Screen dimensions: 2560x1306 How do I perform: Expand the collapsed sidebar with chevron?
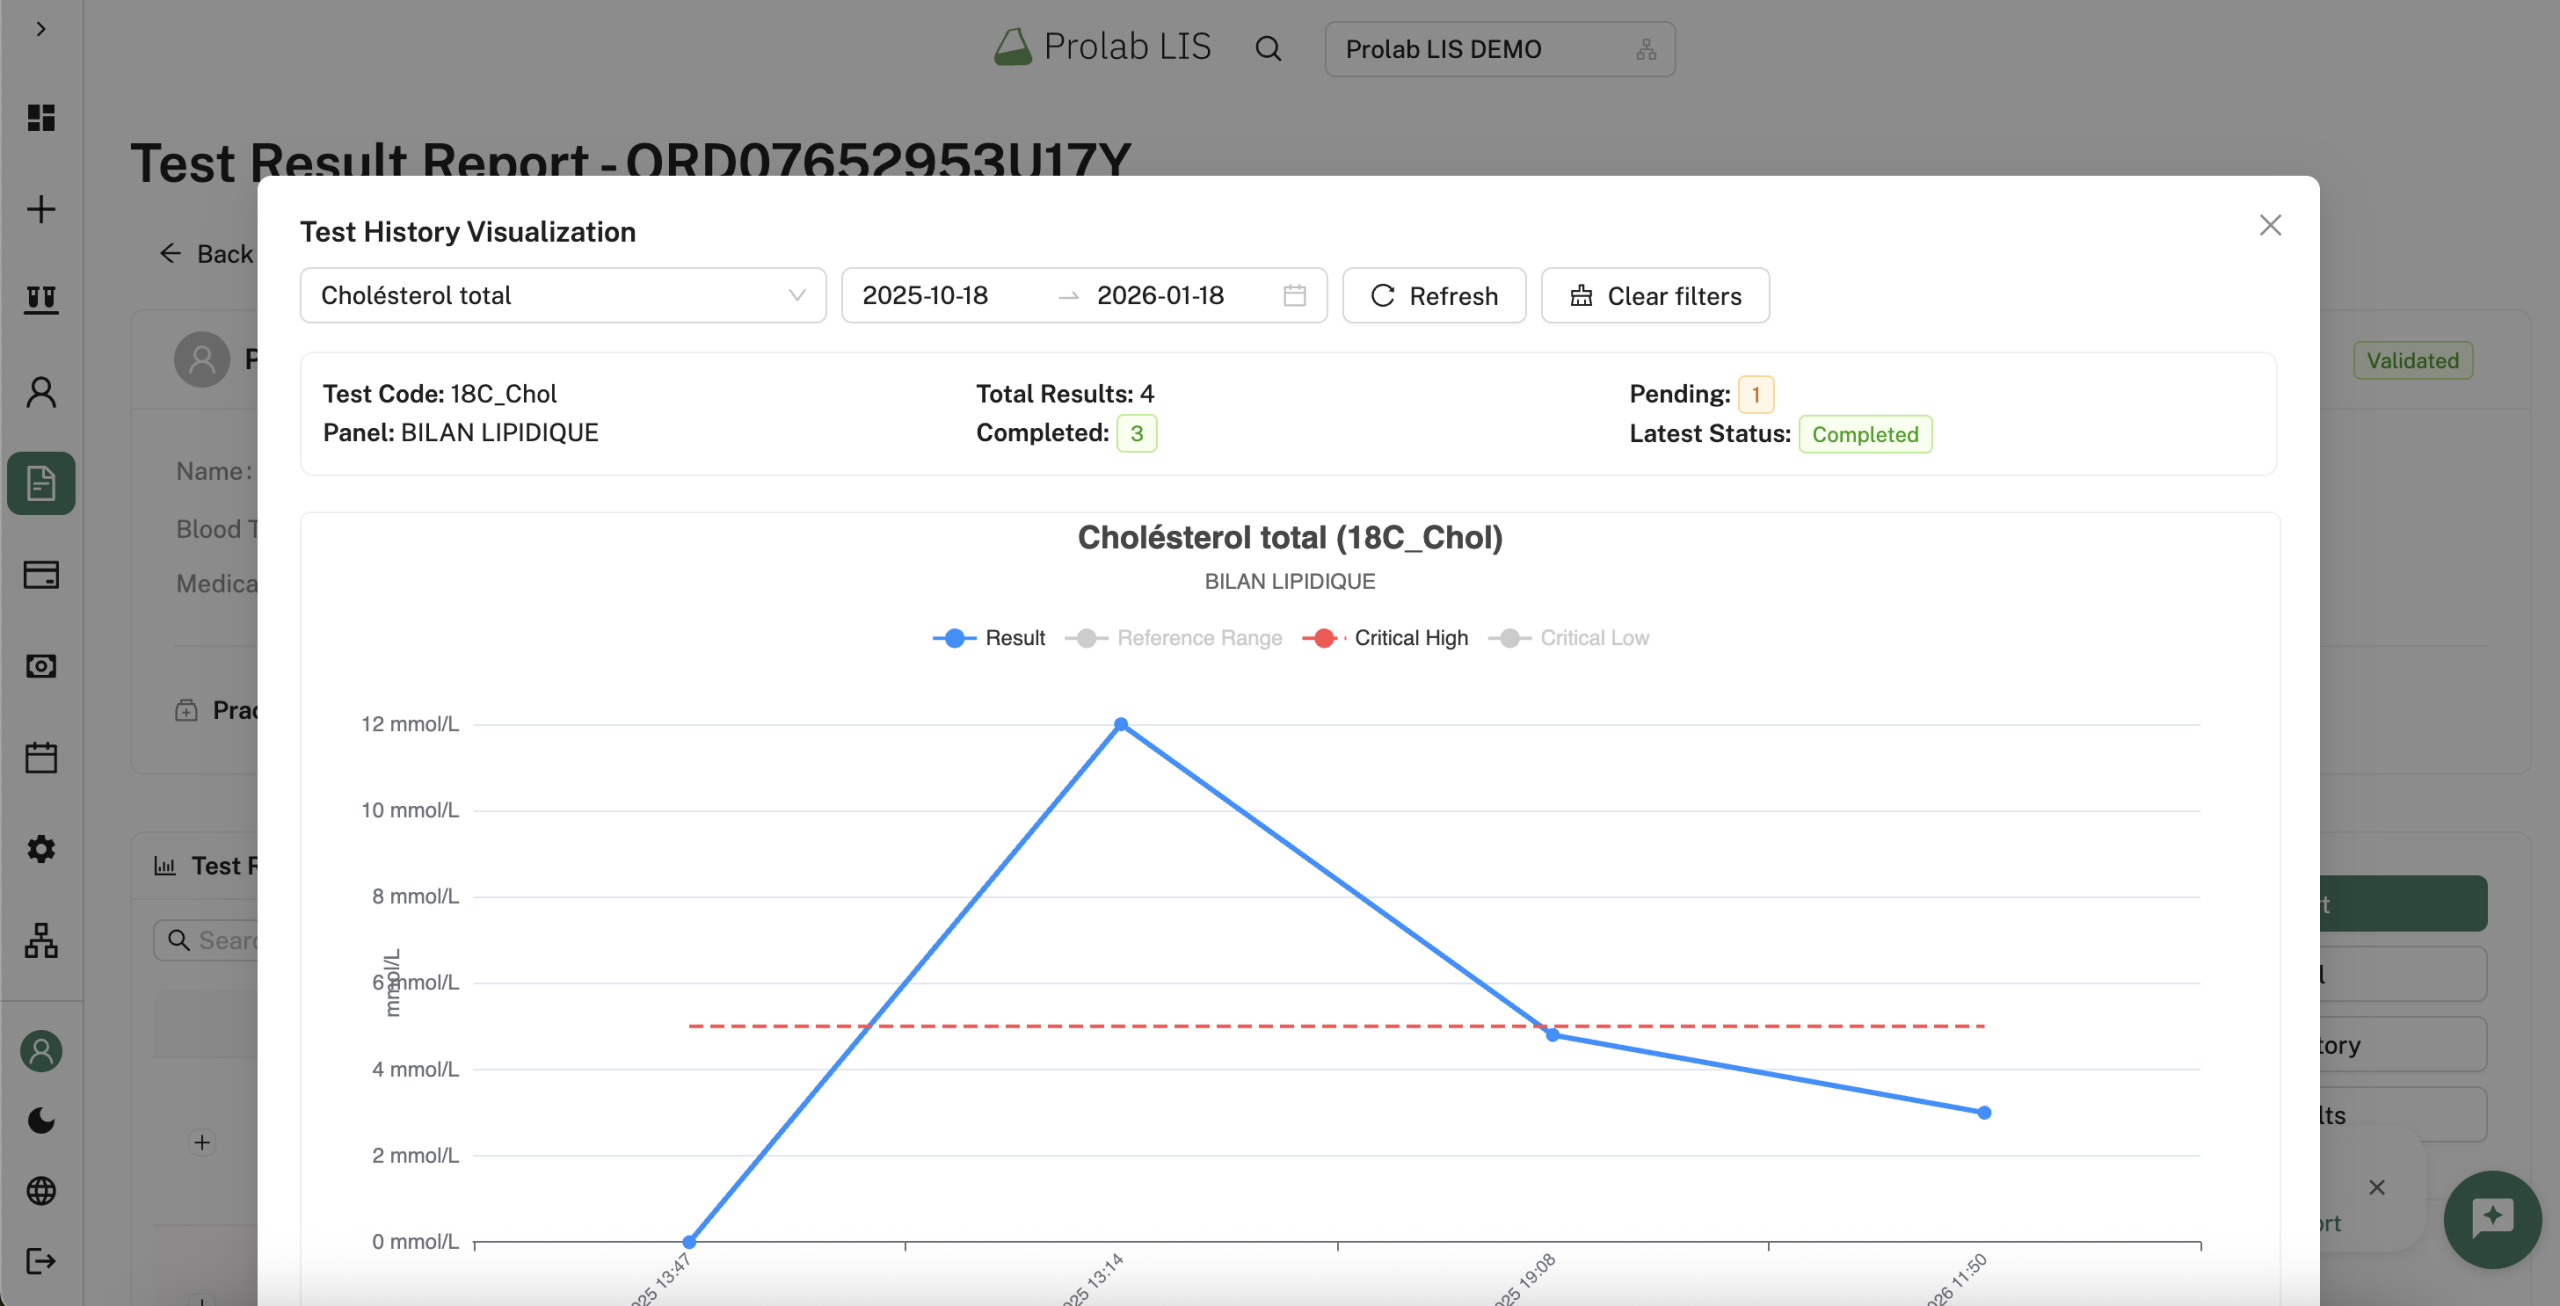pyautogui.click(x=41, y=28)
